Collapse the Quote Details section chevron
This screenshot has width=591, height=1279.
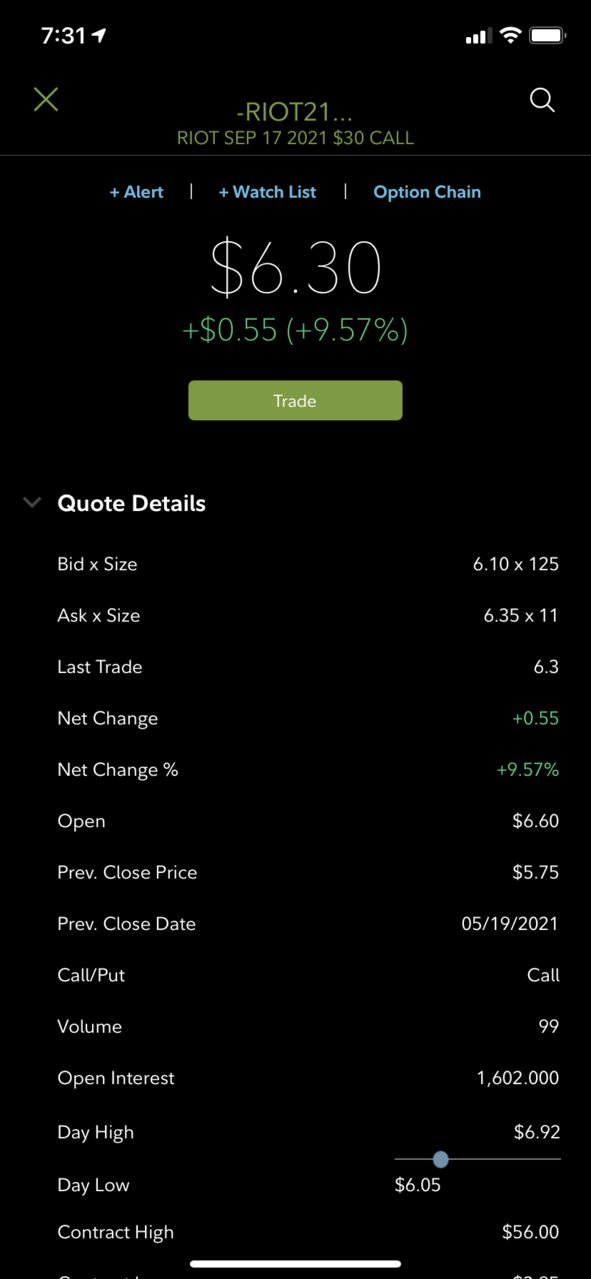[x=32, y=503]
